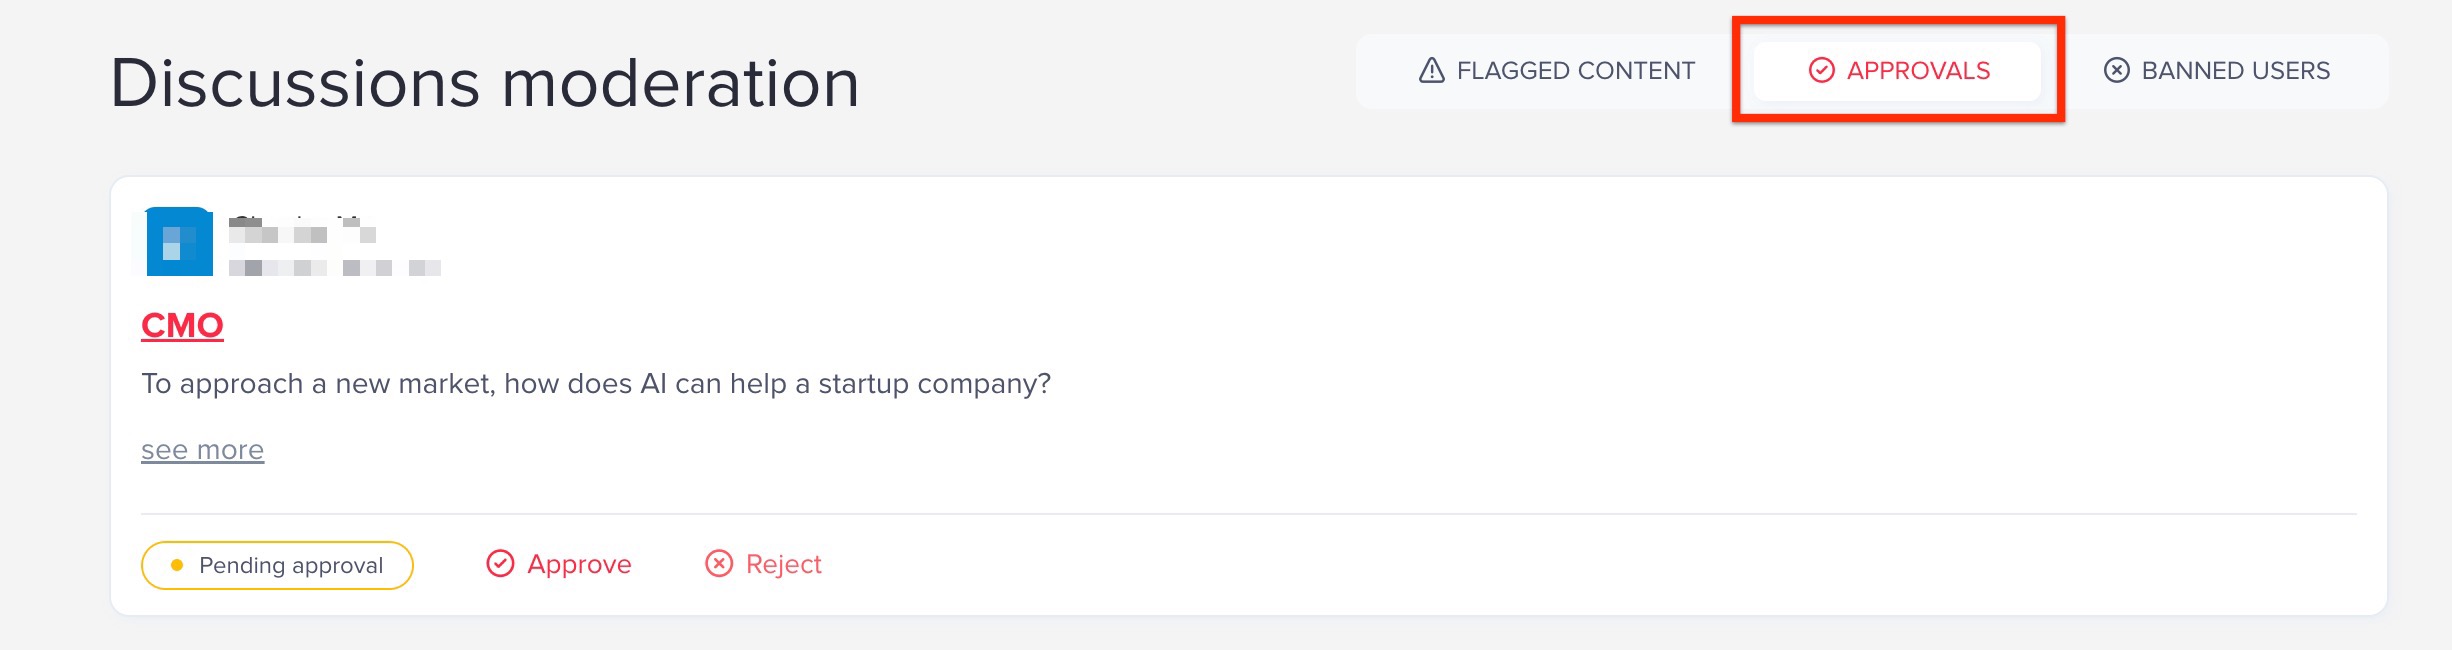This screenshot has height=650, width=2452.
Task: Click the blurred post details under the author name
Action: pyautogui.click(x=334, y=267)
